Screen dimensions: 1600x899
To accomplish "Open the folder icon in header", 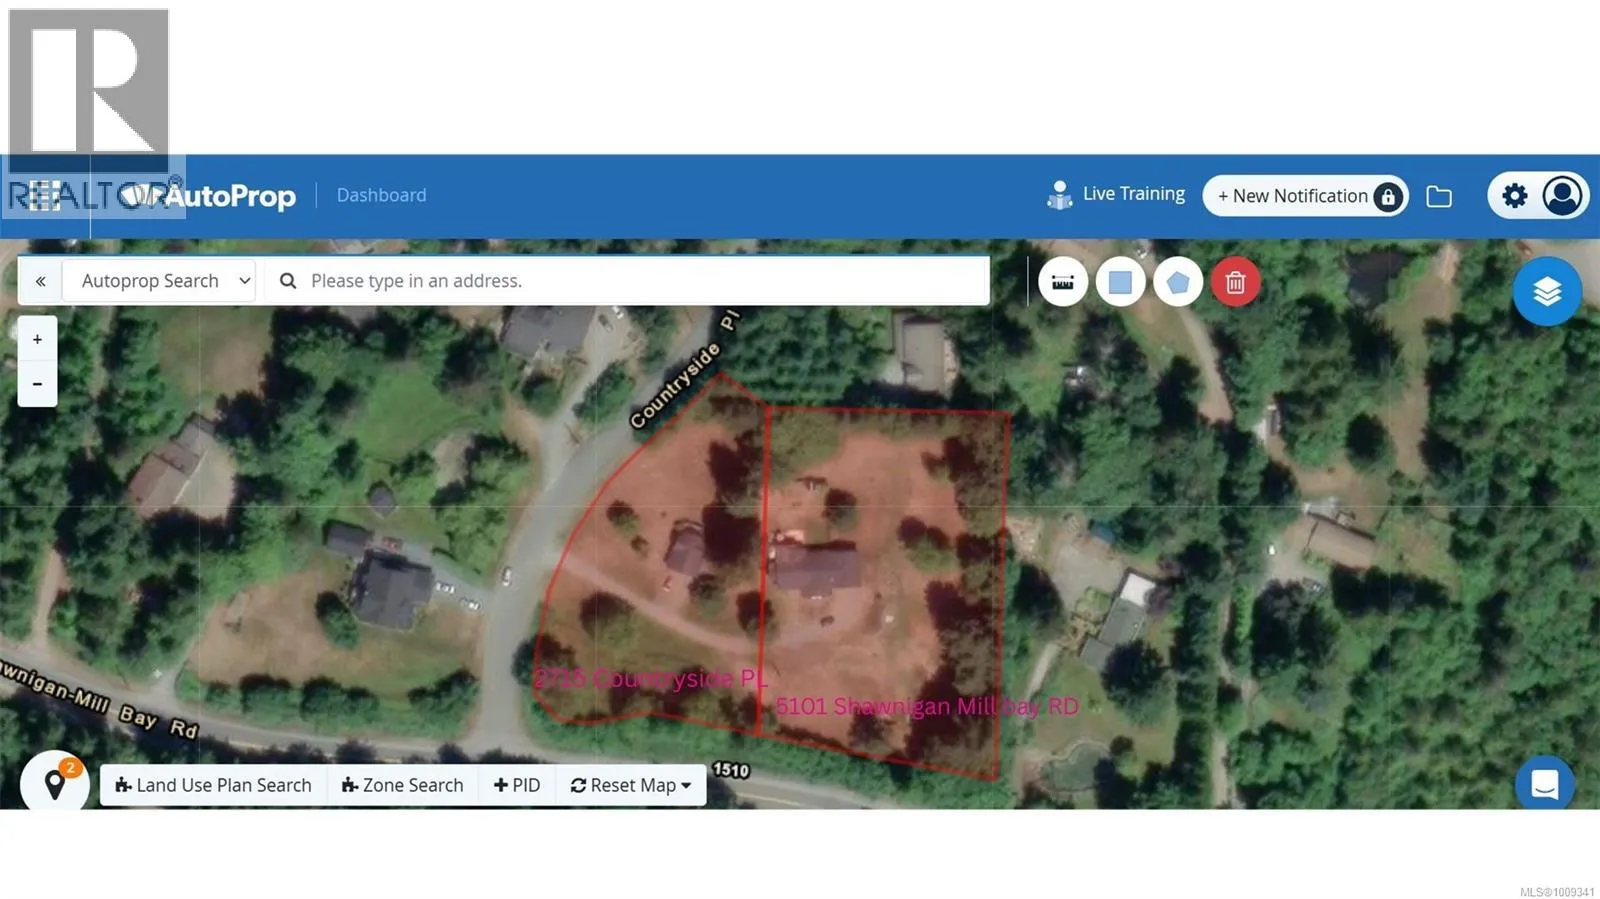I will tap(1439, 196).
